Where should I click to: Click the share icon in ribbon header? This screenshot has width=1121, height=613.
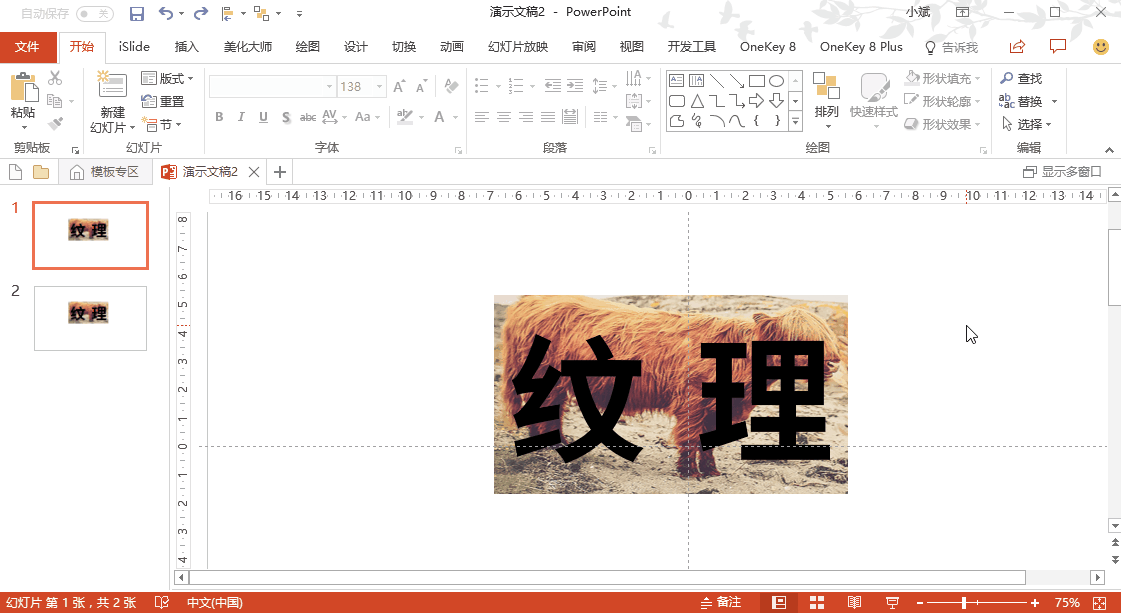1017,47
